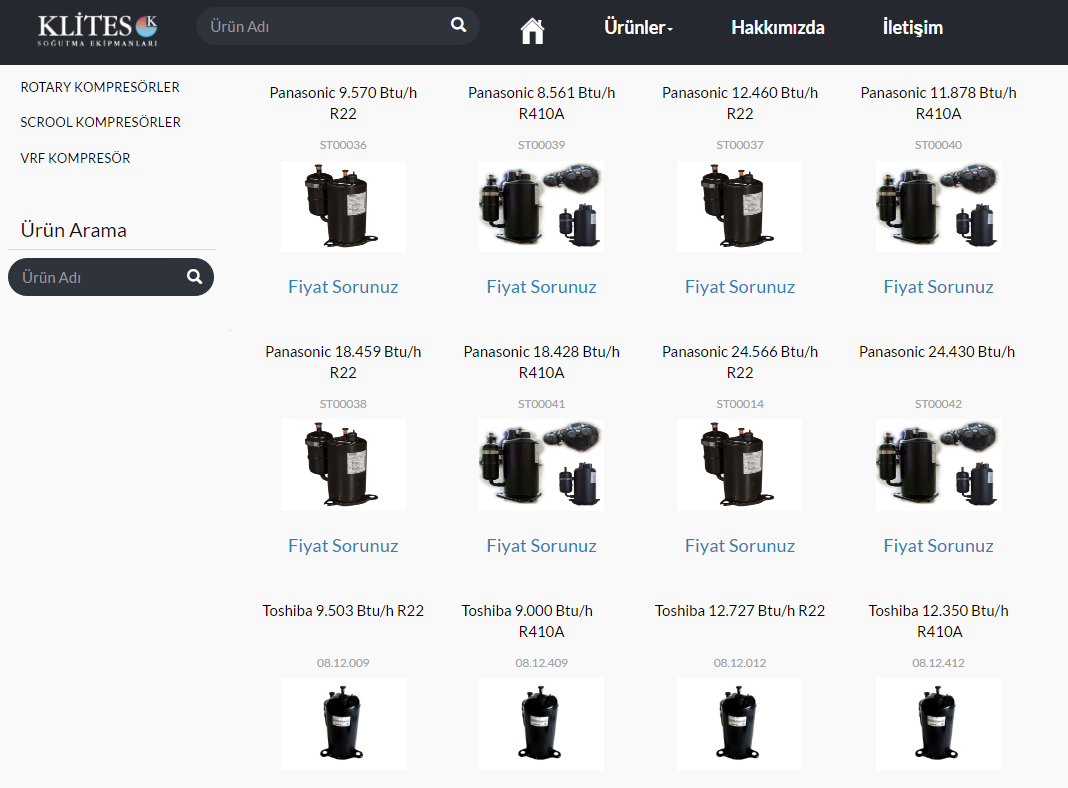This screenshot has width=1068, height=788.
Task: Click the sidebar search magnifier icon
Action: (x=194, y=277)
